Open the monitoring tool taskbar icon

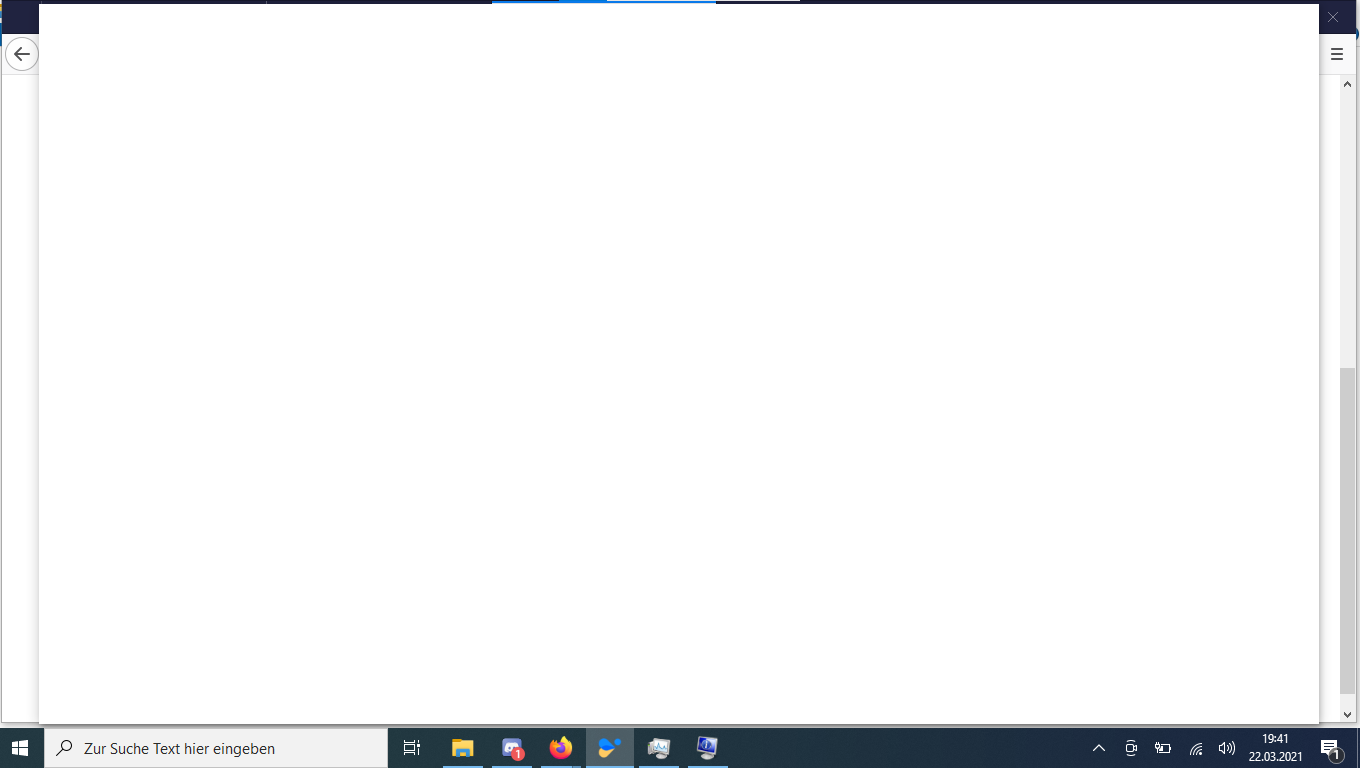tap(658, 747)
